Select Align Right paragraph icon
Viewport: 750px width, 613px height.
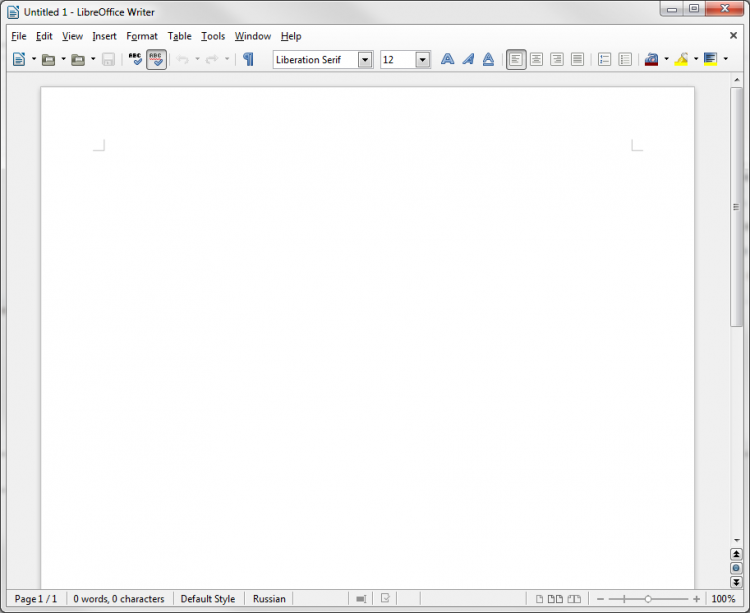(557, 59)
